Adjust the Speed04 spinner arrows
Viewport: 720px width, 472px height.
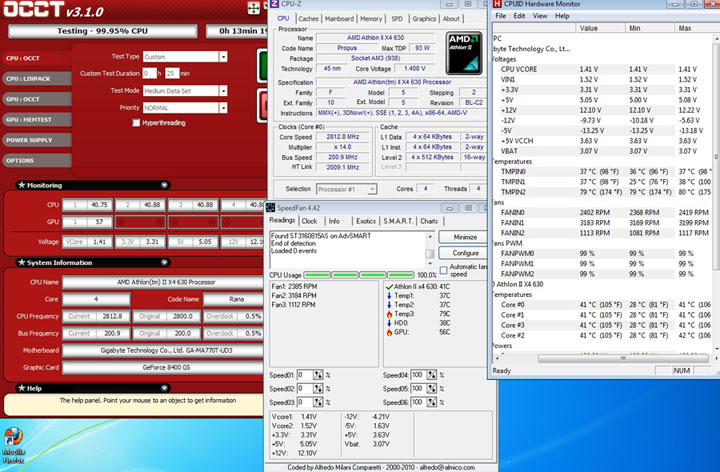coord(432,375)
